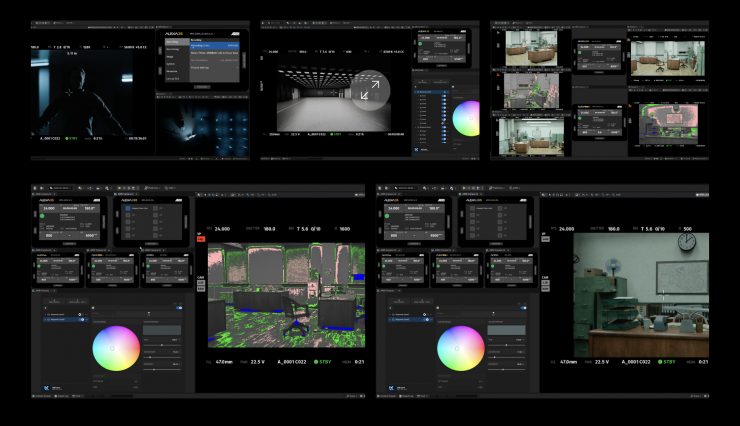
Task: Click the color wheel in bottom-left window
Action: click(x=116, y=348)
